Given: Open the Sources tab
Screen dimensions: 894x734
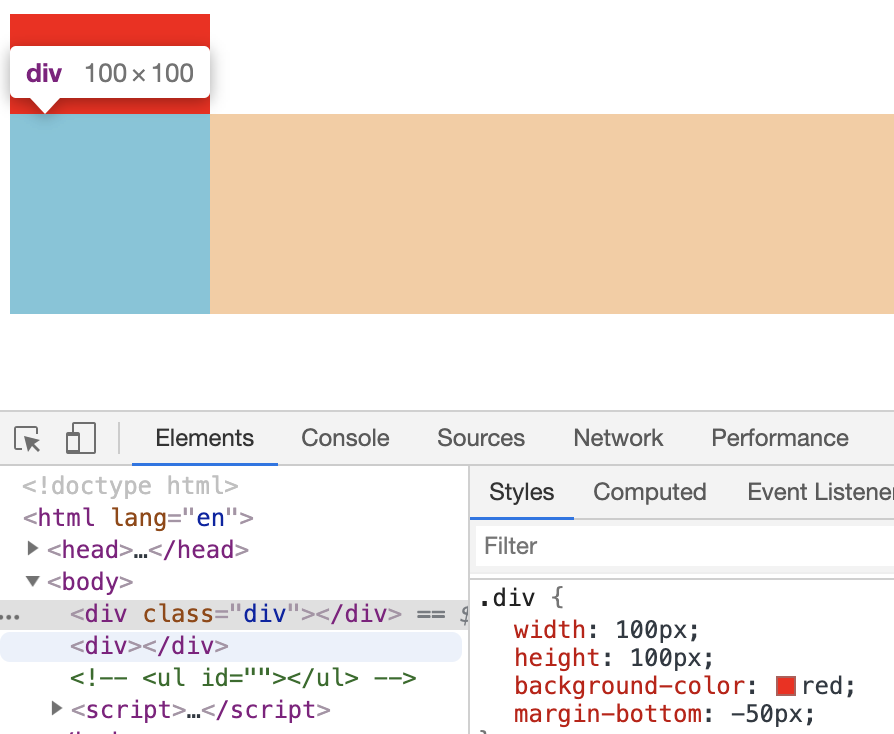Looking at the screenshot, I should coord(481,438).
